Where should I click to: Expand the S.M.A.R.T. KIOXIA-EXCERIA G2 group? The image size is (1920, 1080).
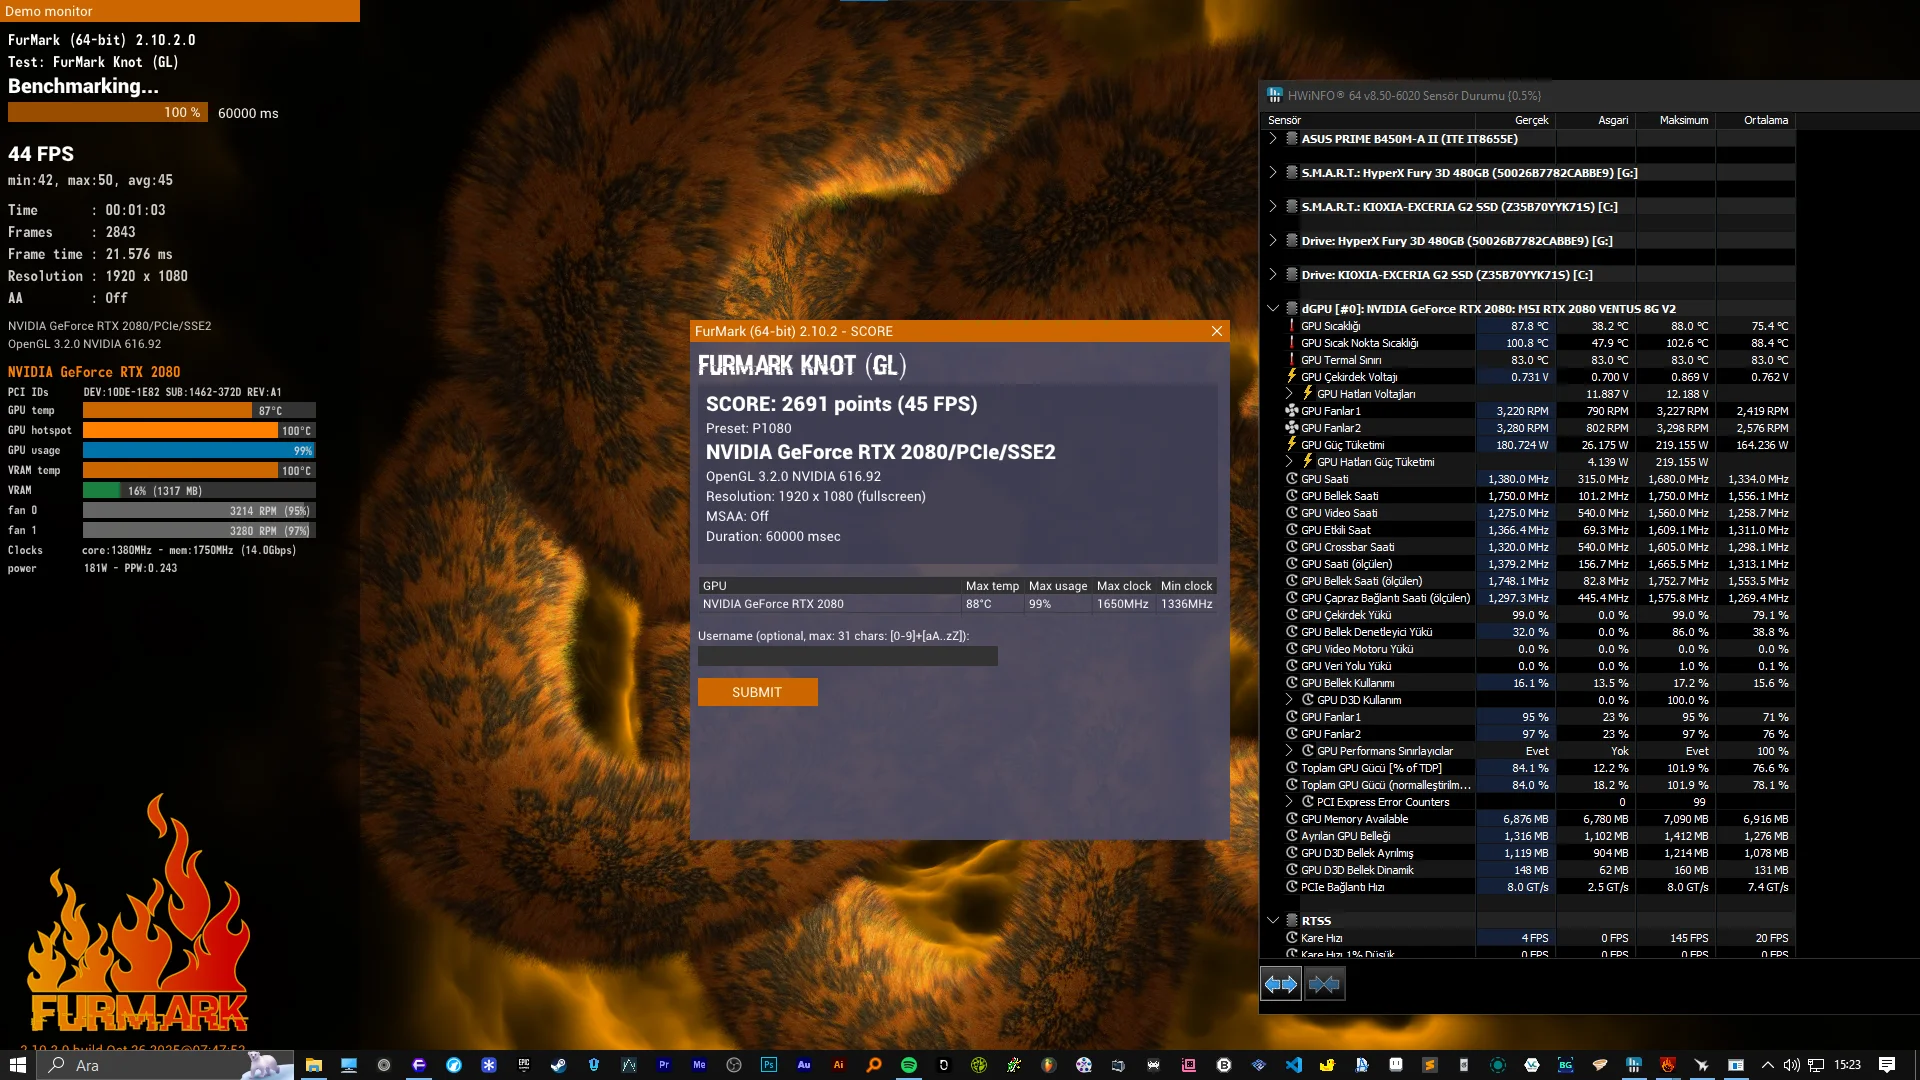[1273, 207]
